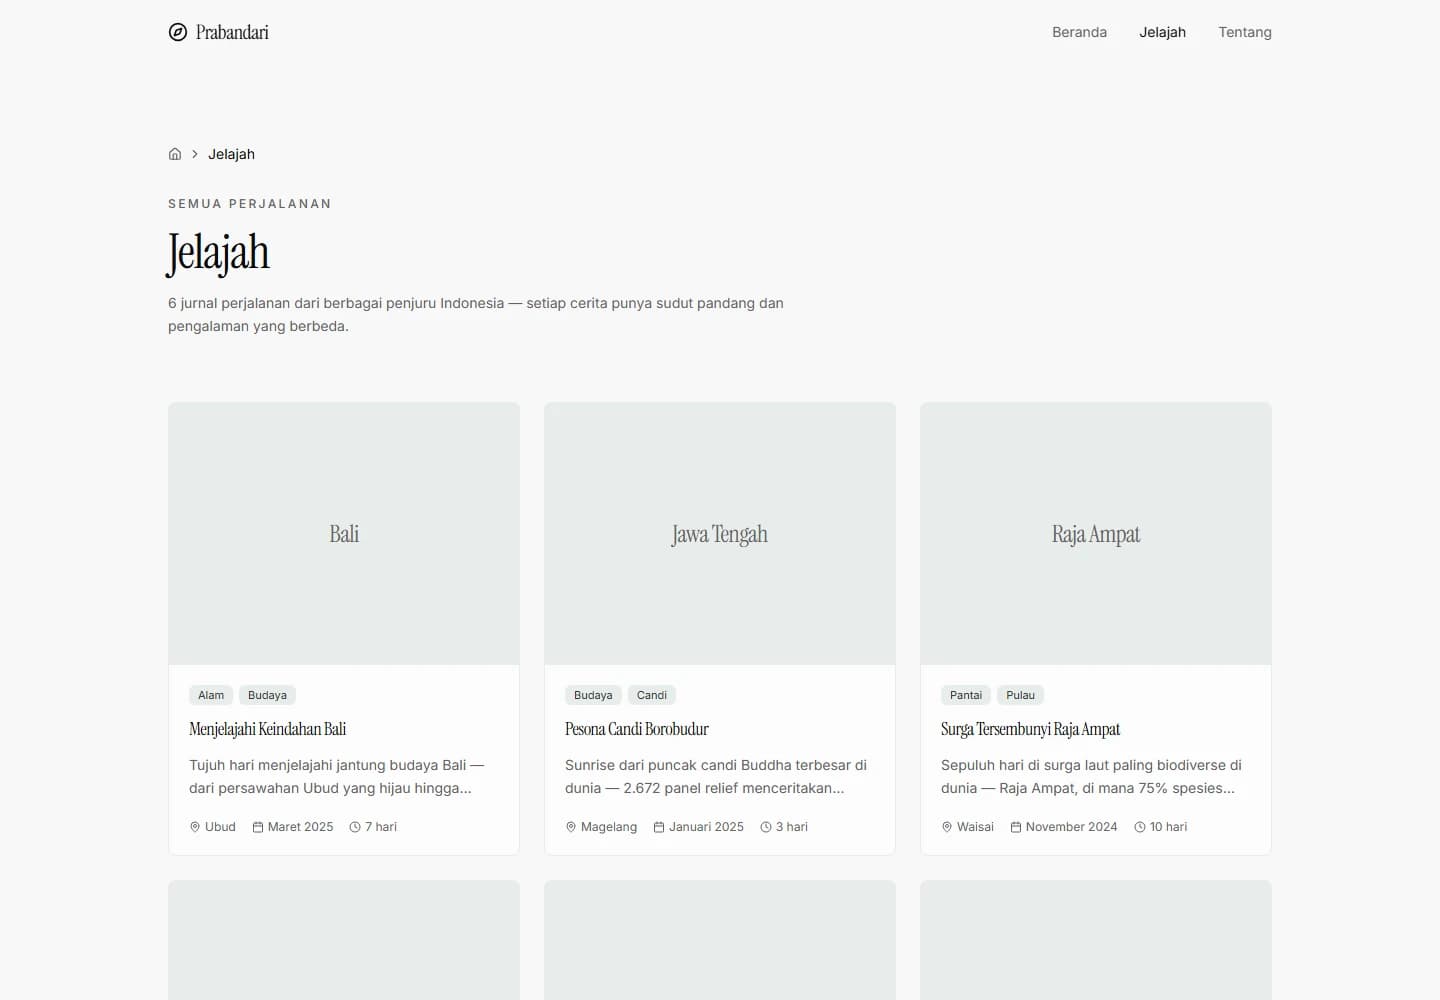Open the Tentang nav item
The height and width of the screenshot is (1000, 1440).
[x=1245, y=32]
